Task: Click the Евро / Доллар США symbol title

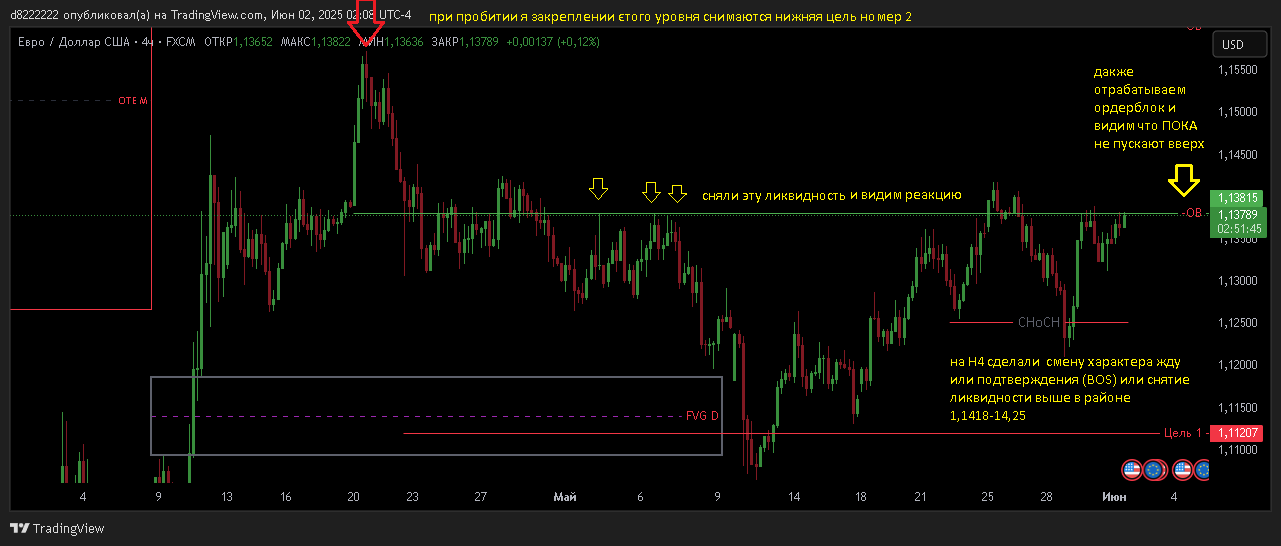Action: (72, 42)
